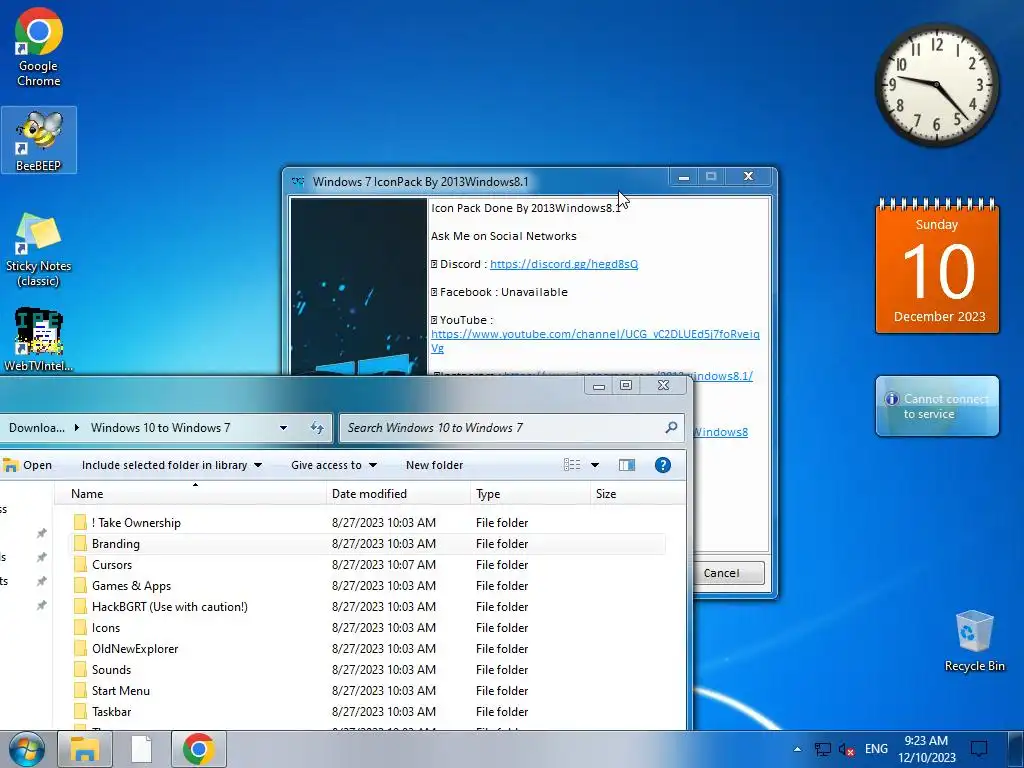Image resolution: width=1024 pixels, height=768 pixels.
Task: Sort by the Type column header
Action: 530,494
